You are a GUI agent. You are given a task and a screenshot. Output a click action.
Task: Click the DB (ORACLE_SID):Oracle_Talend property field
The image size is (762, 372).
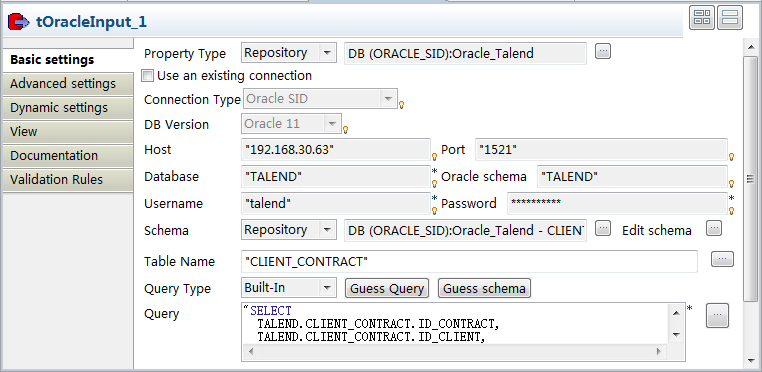pos(465,53)
